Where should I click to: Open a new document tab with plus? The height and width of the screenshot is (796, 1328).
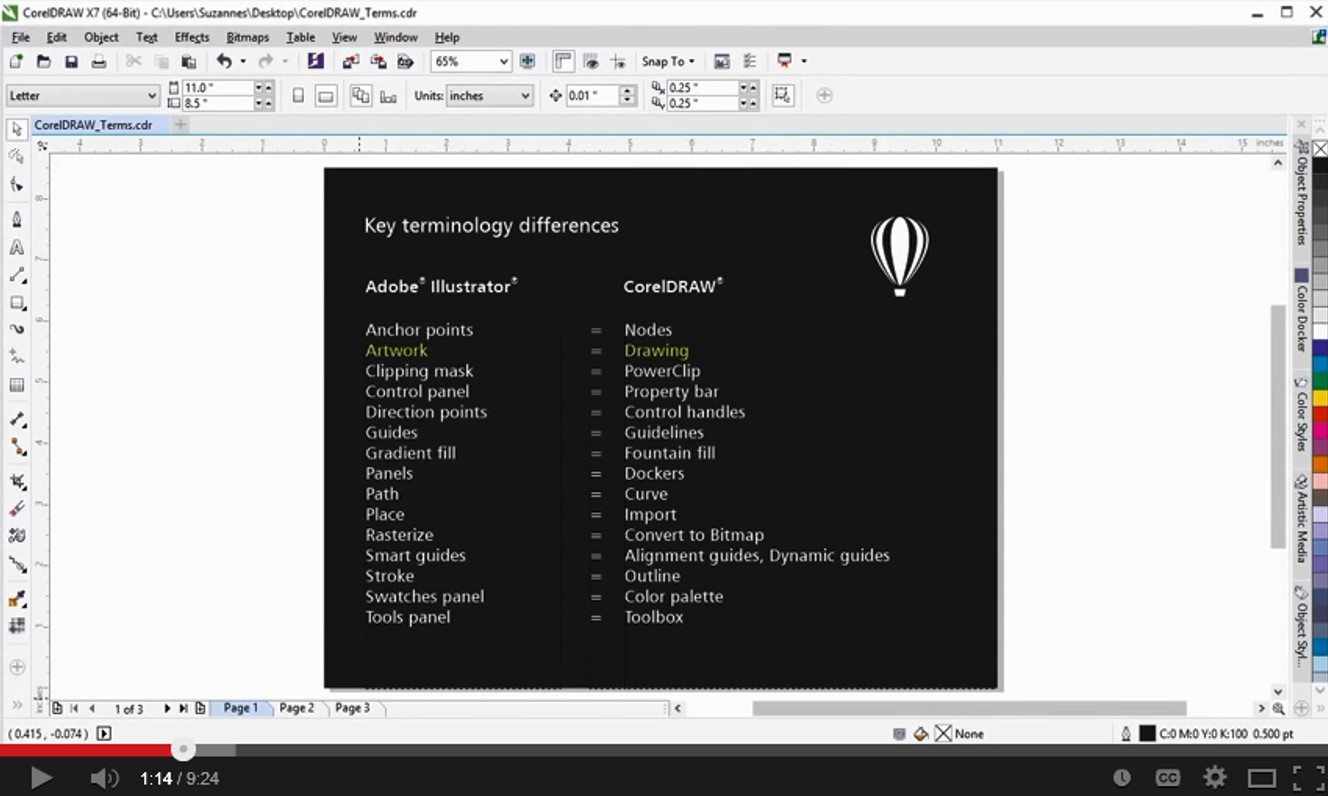click(180, 125)
